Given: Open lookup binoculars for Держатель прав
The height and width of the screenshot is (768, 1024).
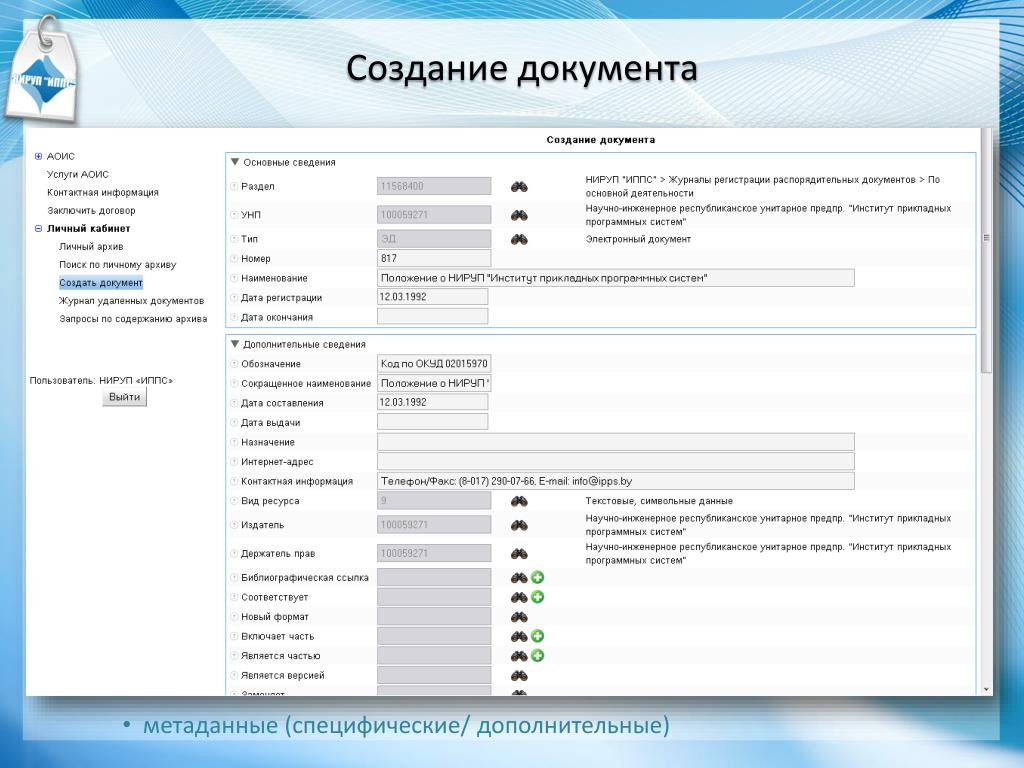Looking at the screenshot, I should pos(519,554).
